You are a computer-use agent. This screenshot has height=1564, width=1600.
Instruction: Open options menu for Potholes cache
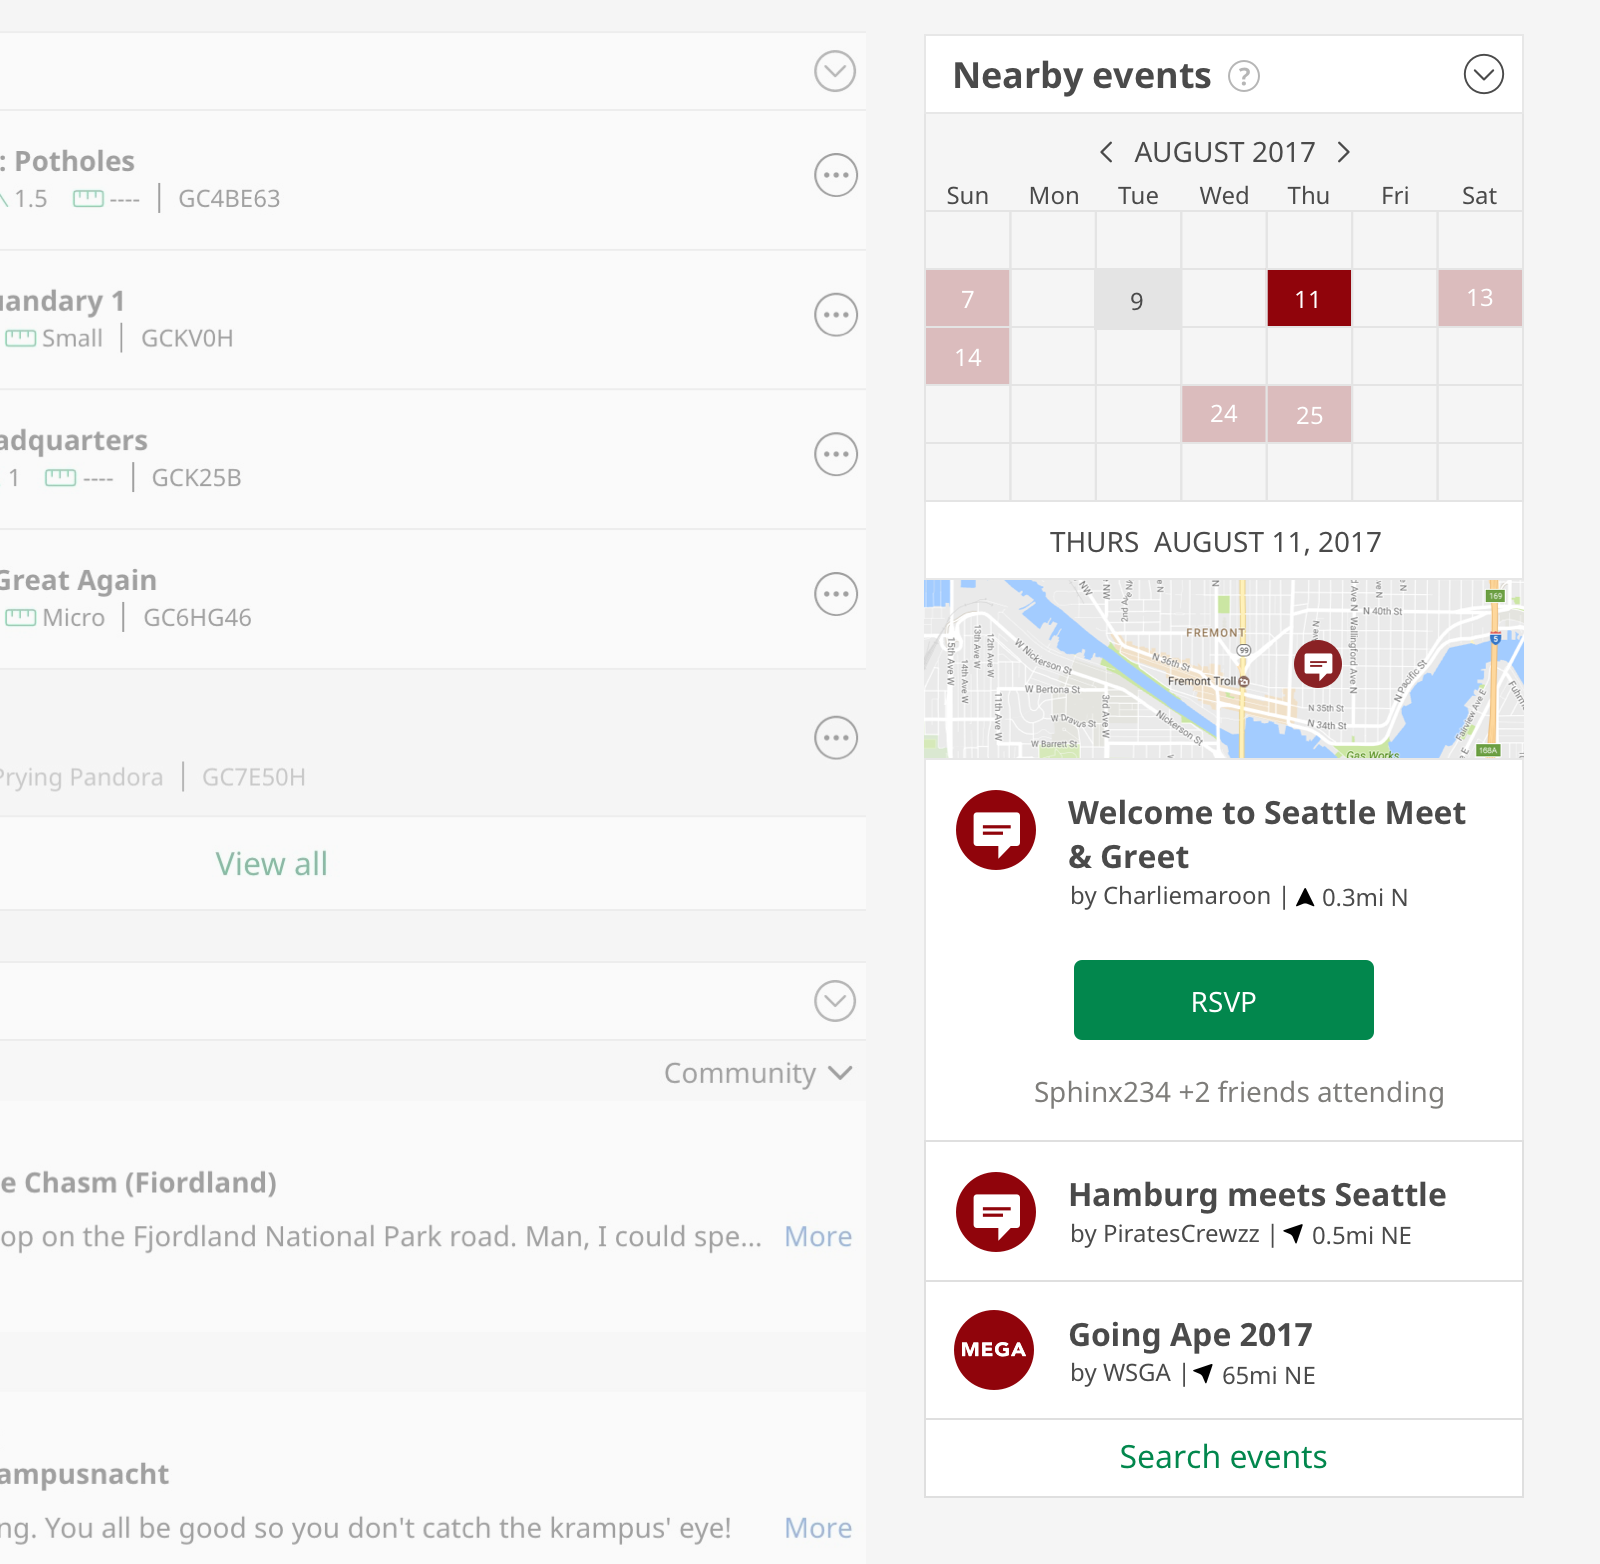click(835, 175)
